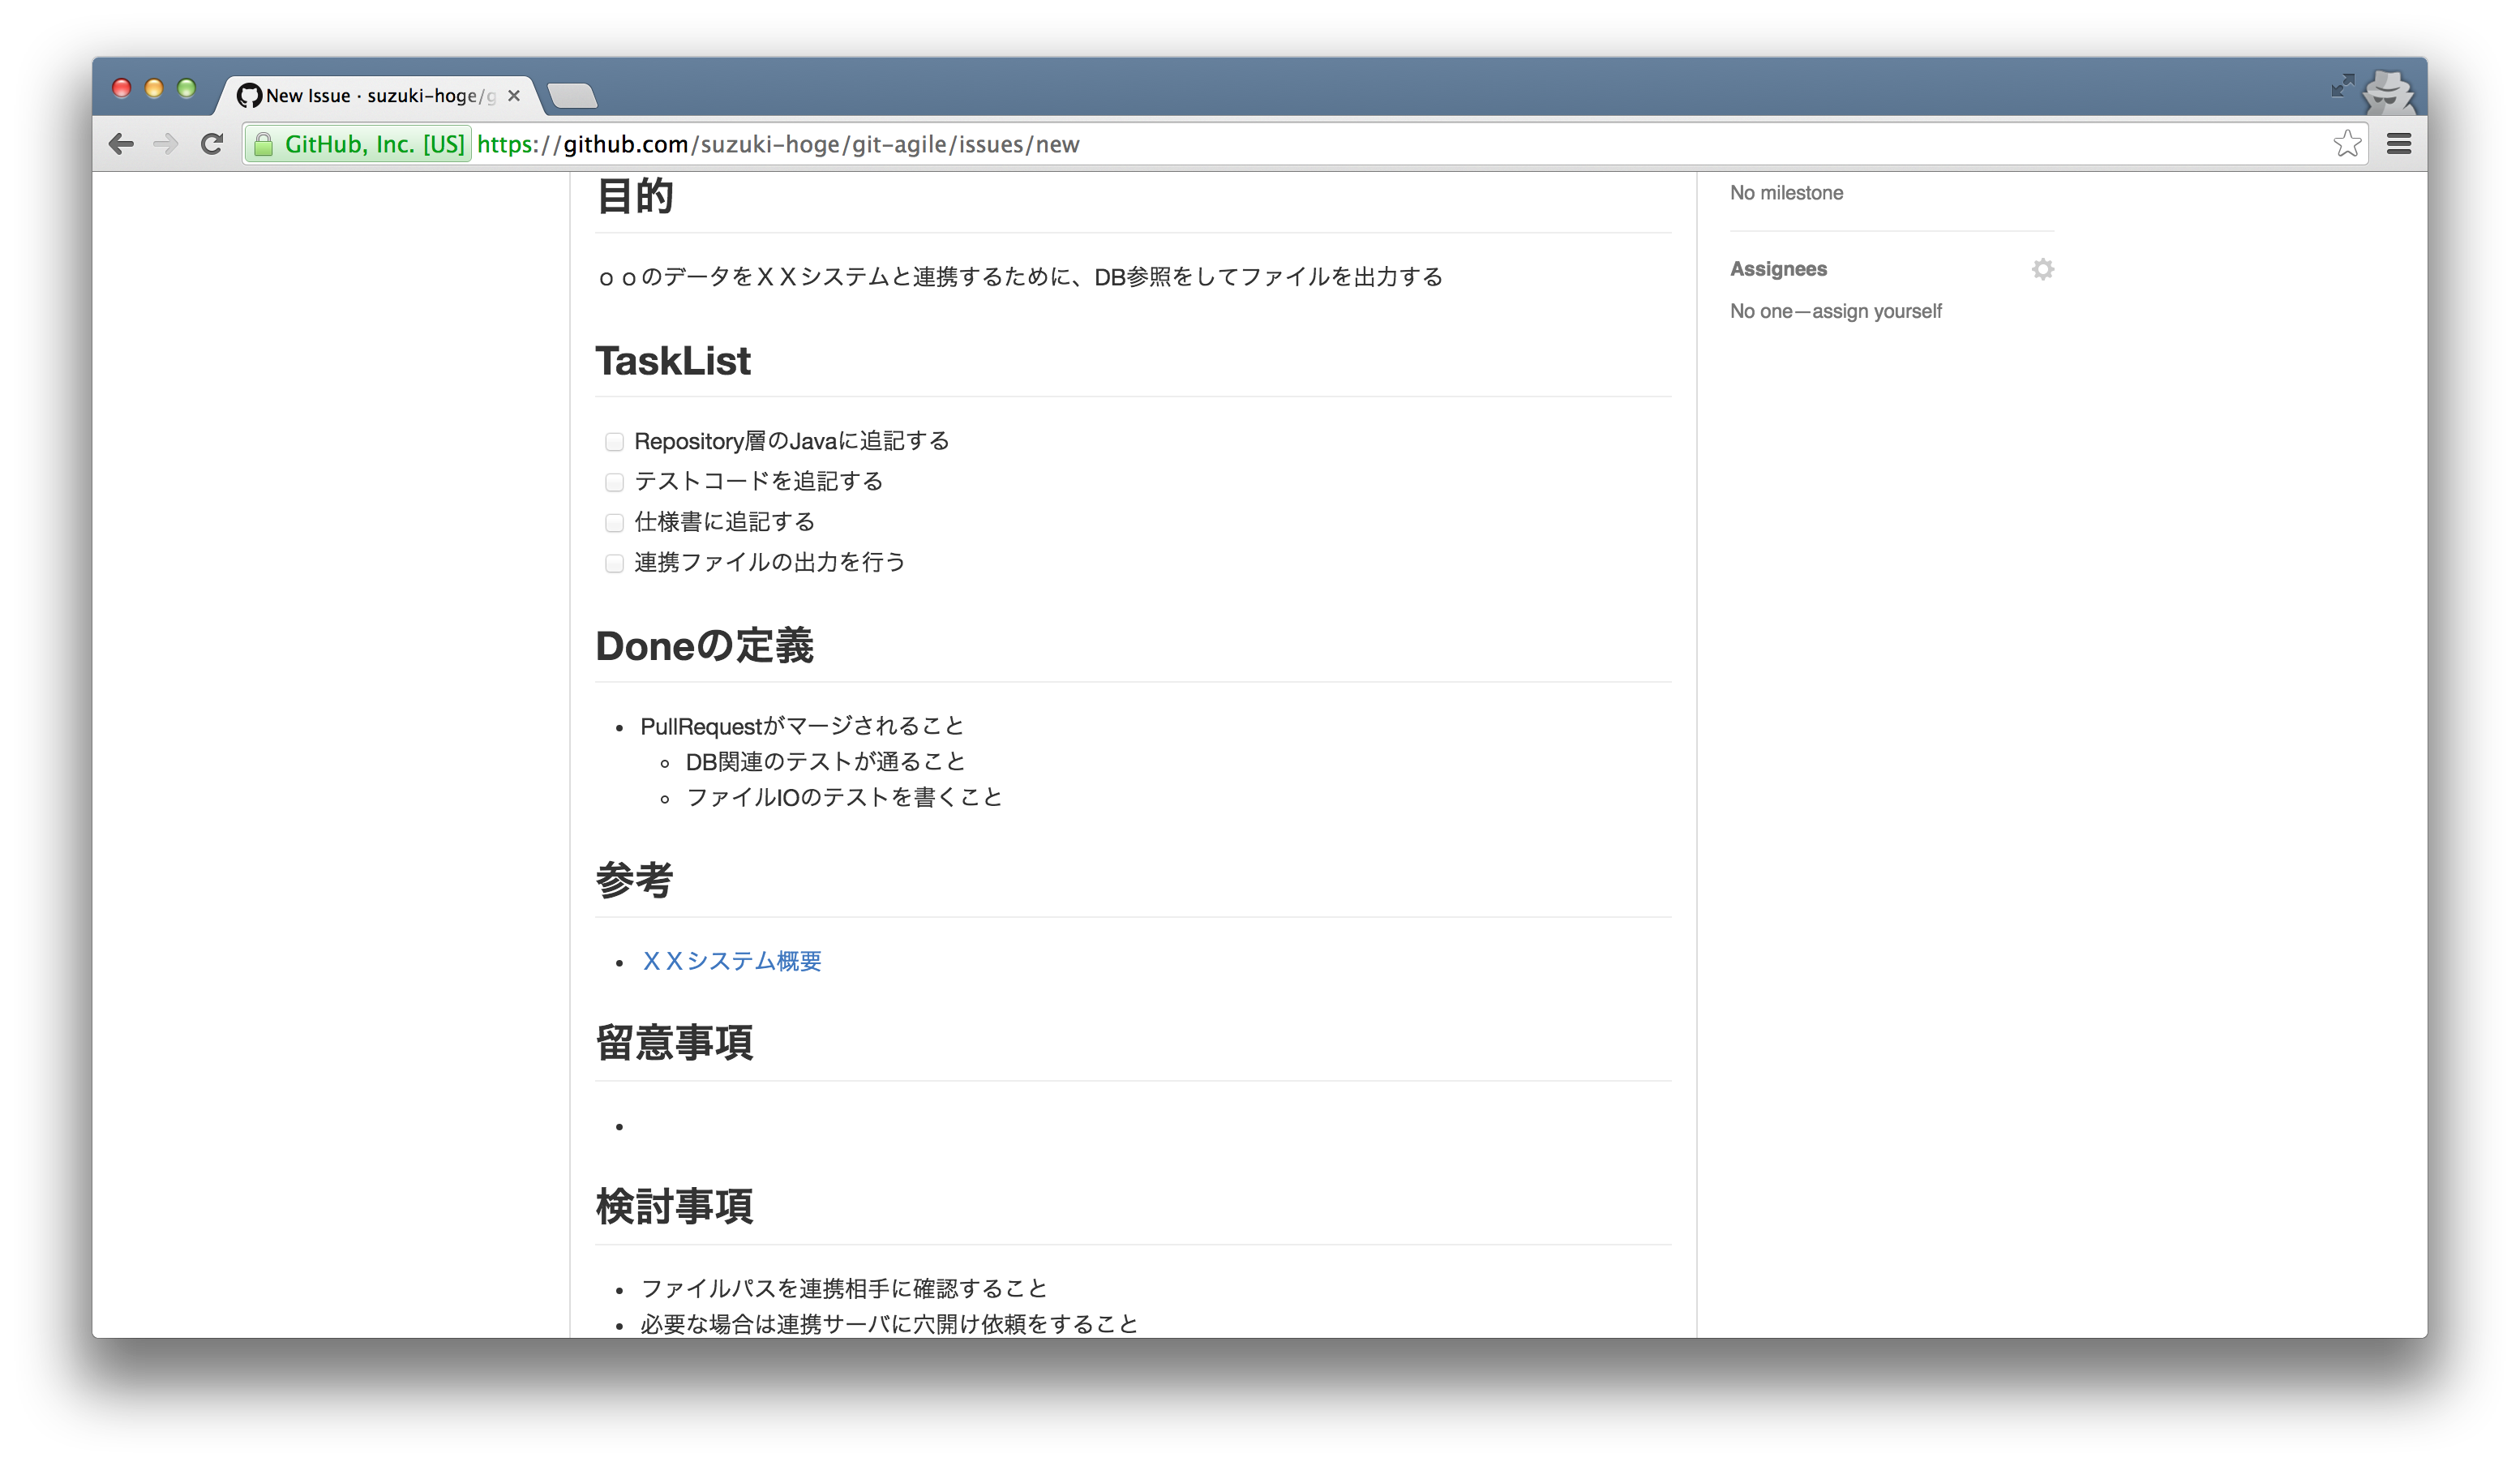Image resolution: width=2520 pixels, height=1466 pixels.
Task: Click the incognito spy icon in the titlebar
Action: (2389, 94)
